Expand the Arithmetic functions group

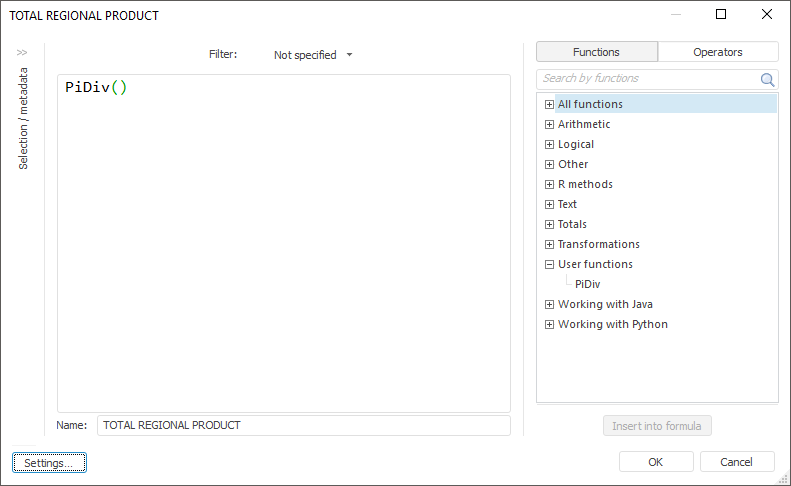pos(549,124)
